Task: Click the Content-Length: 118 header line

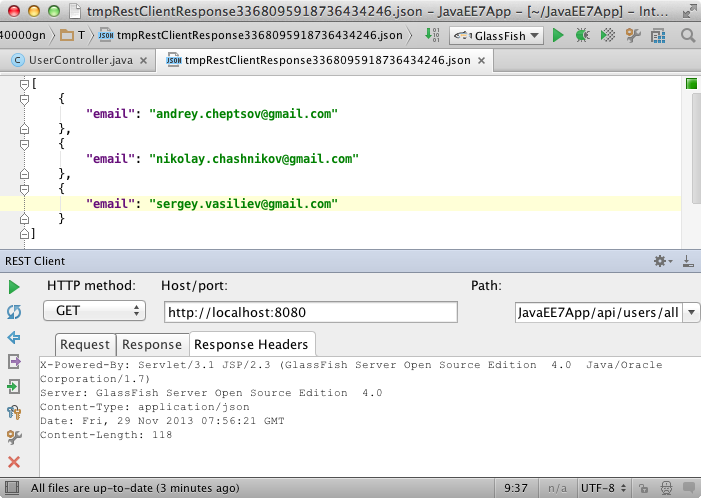Action: [x=106, y=435]
